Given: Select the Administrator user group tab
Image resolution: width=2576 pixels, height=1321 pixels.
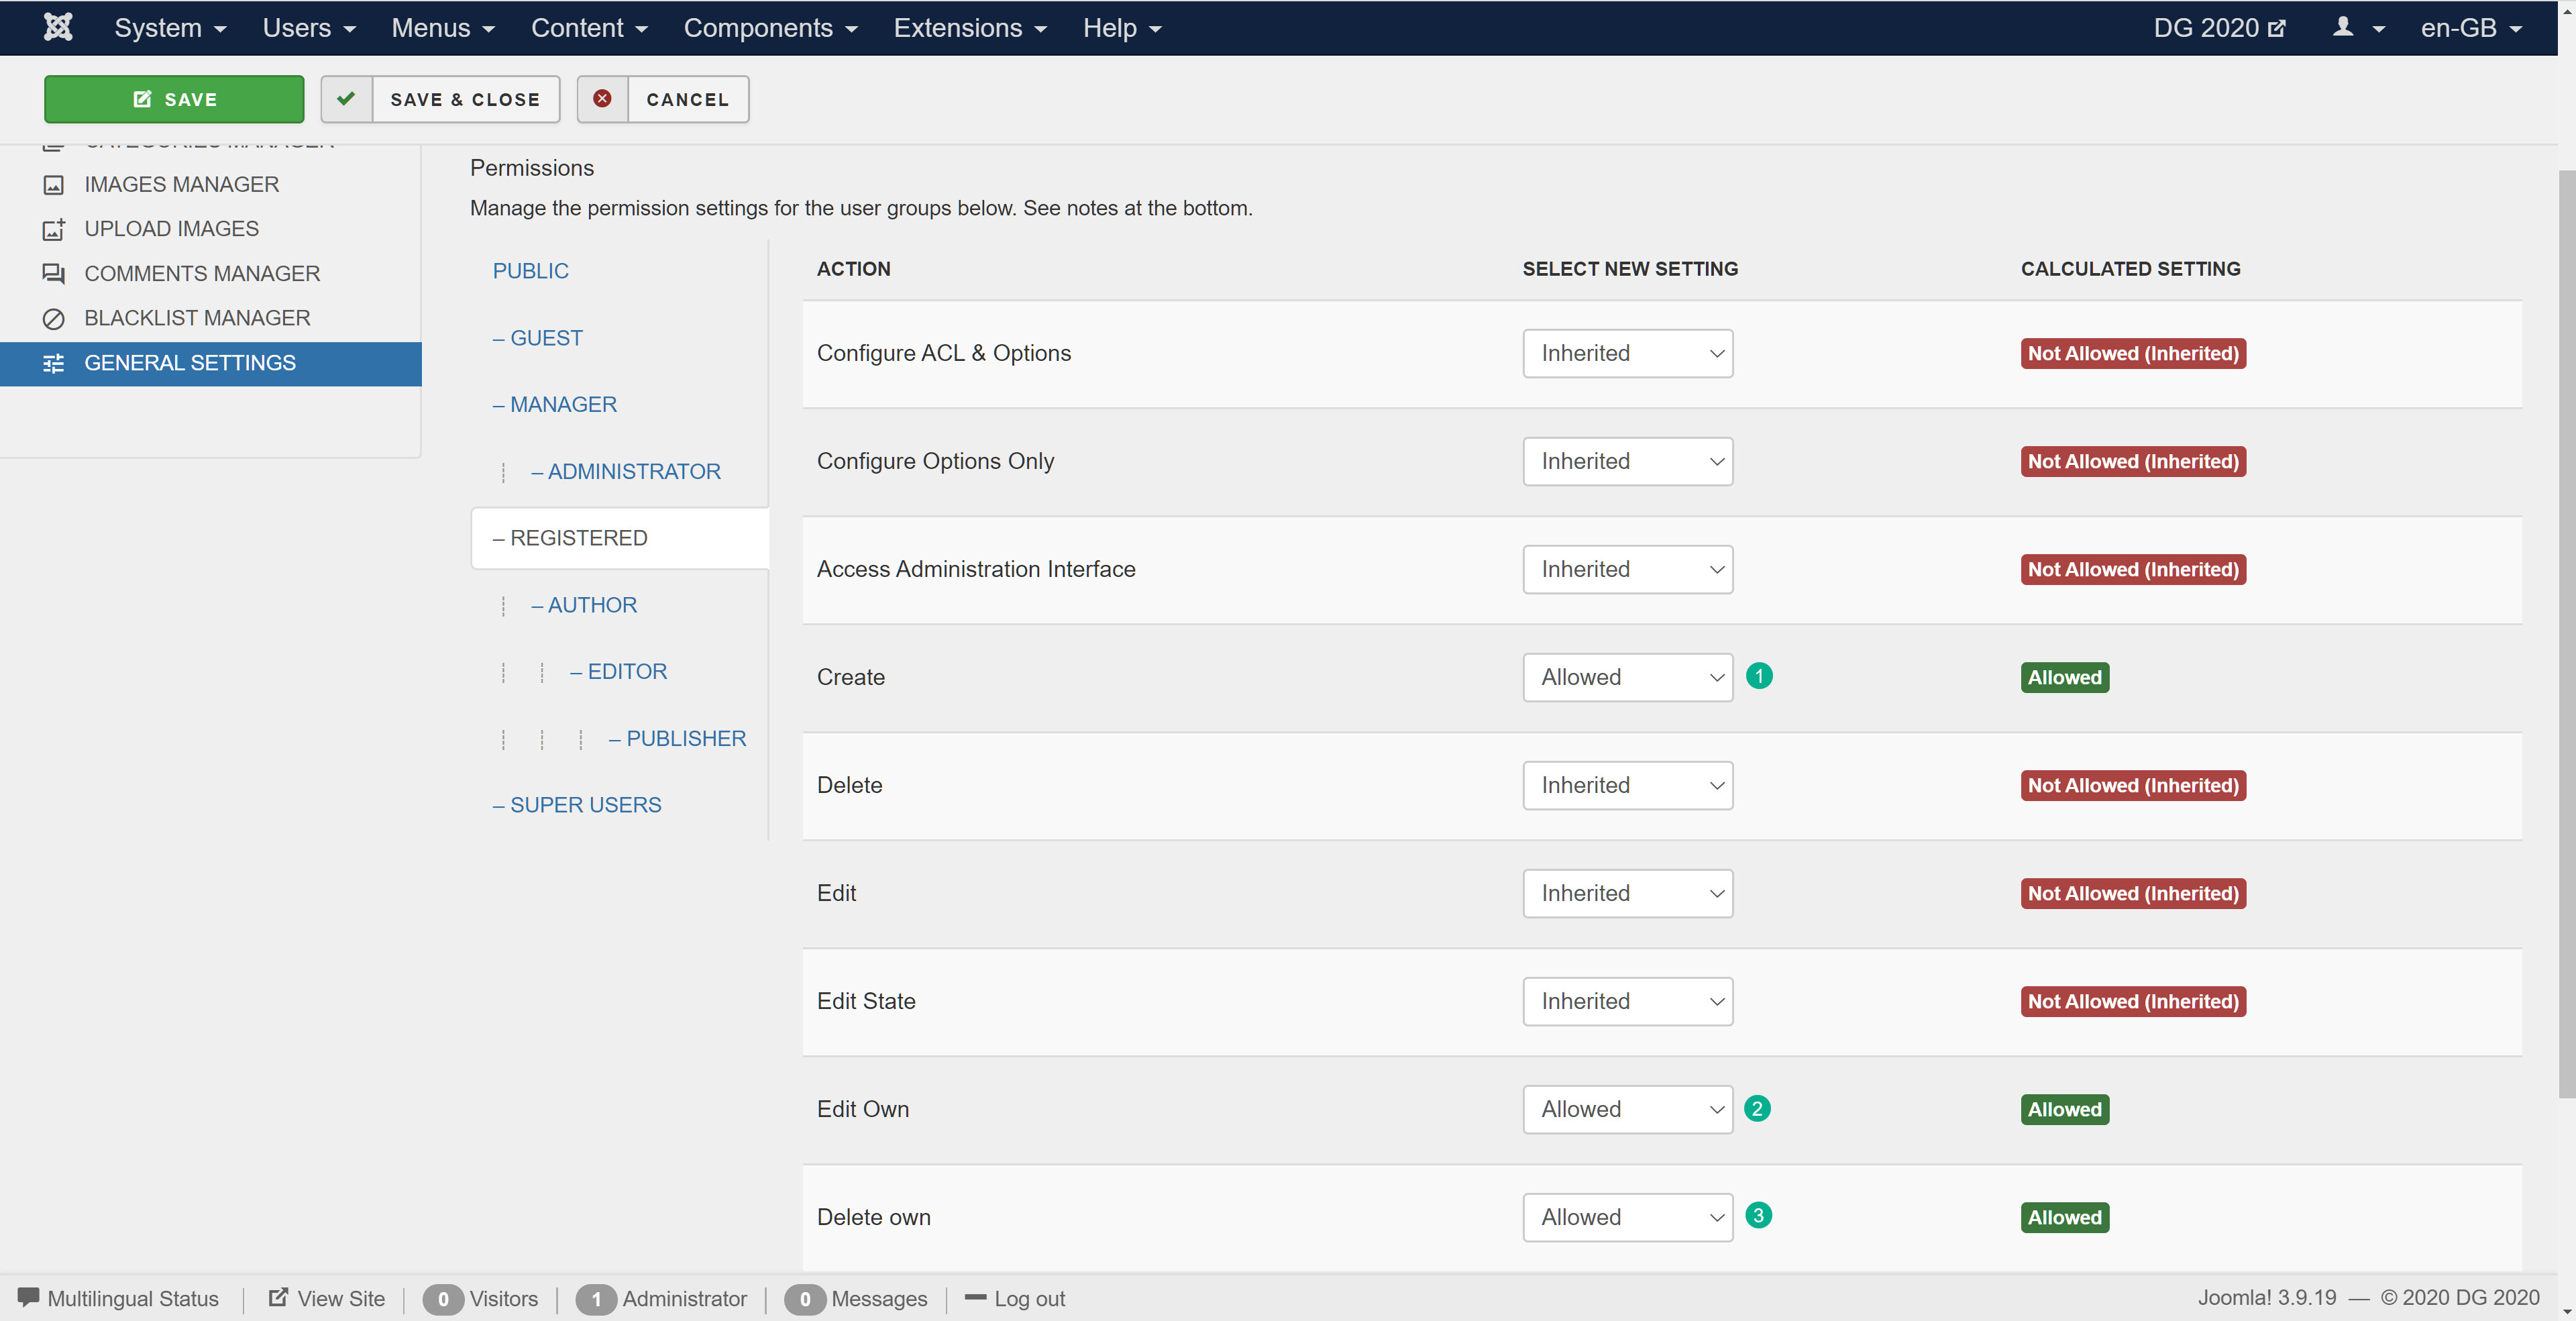Looking at the screenshot, I should click(626, 471).
